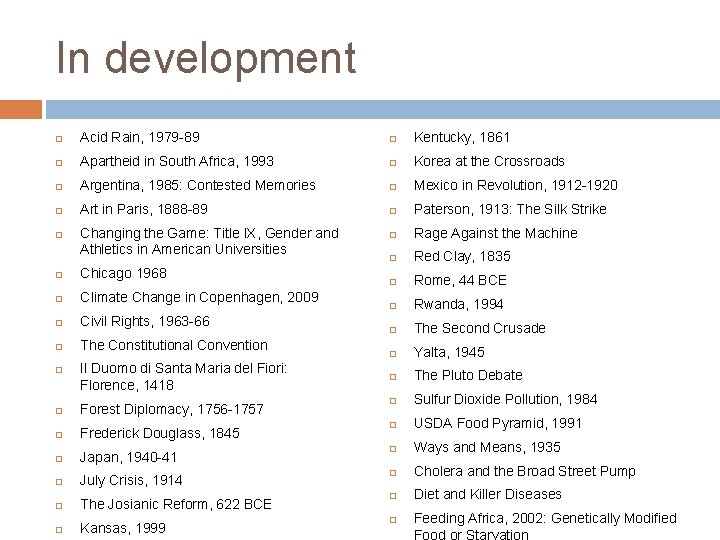Viewport: 720px width, 540px height.
Task: Click 'The Second Crusade' entry
Action: tap(480, 328)
